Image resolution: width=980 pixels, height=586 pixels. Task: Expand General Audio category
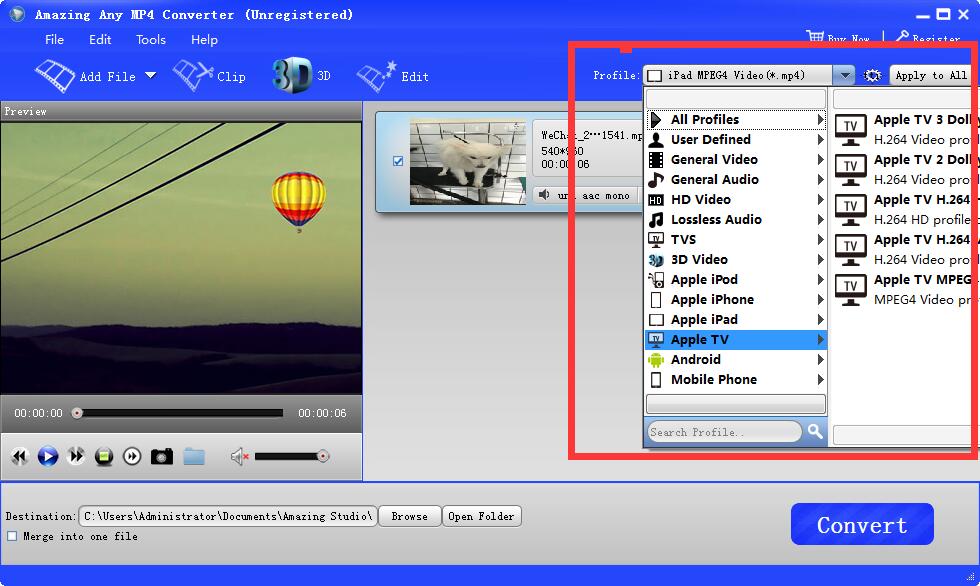coord(736,179)
